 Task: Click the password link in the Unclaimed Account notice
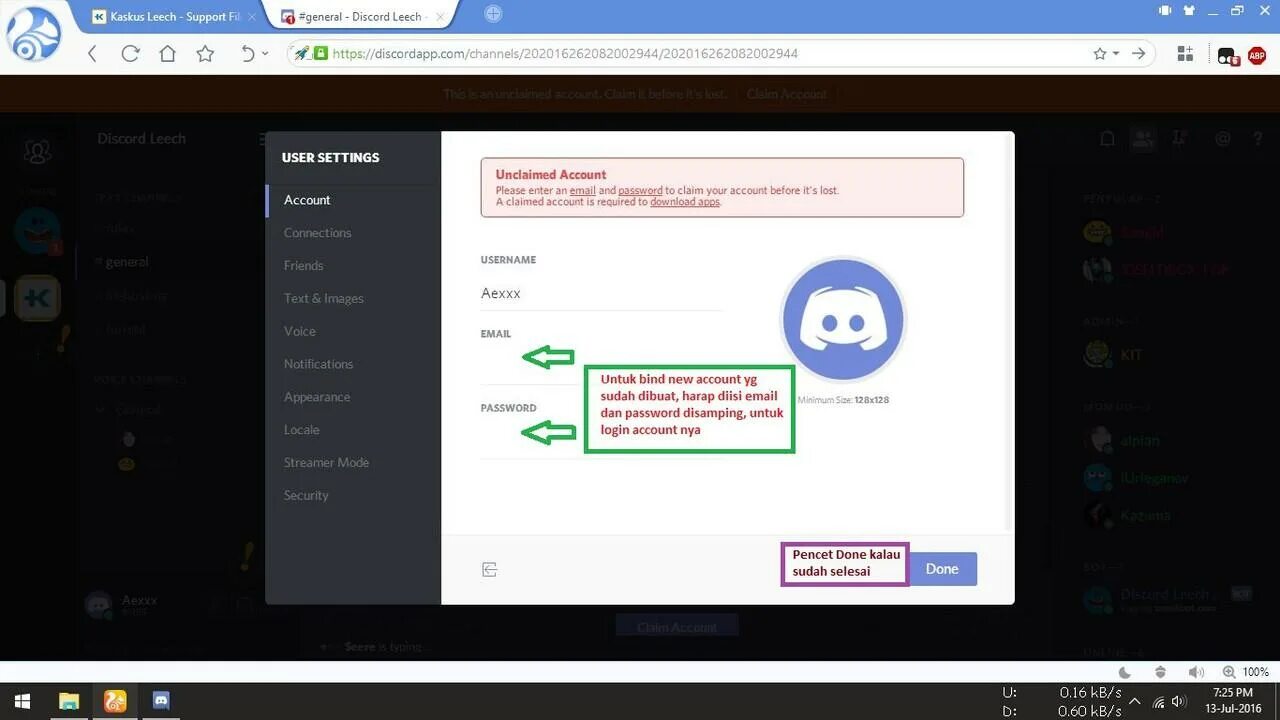(640, 190)
